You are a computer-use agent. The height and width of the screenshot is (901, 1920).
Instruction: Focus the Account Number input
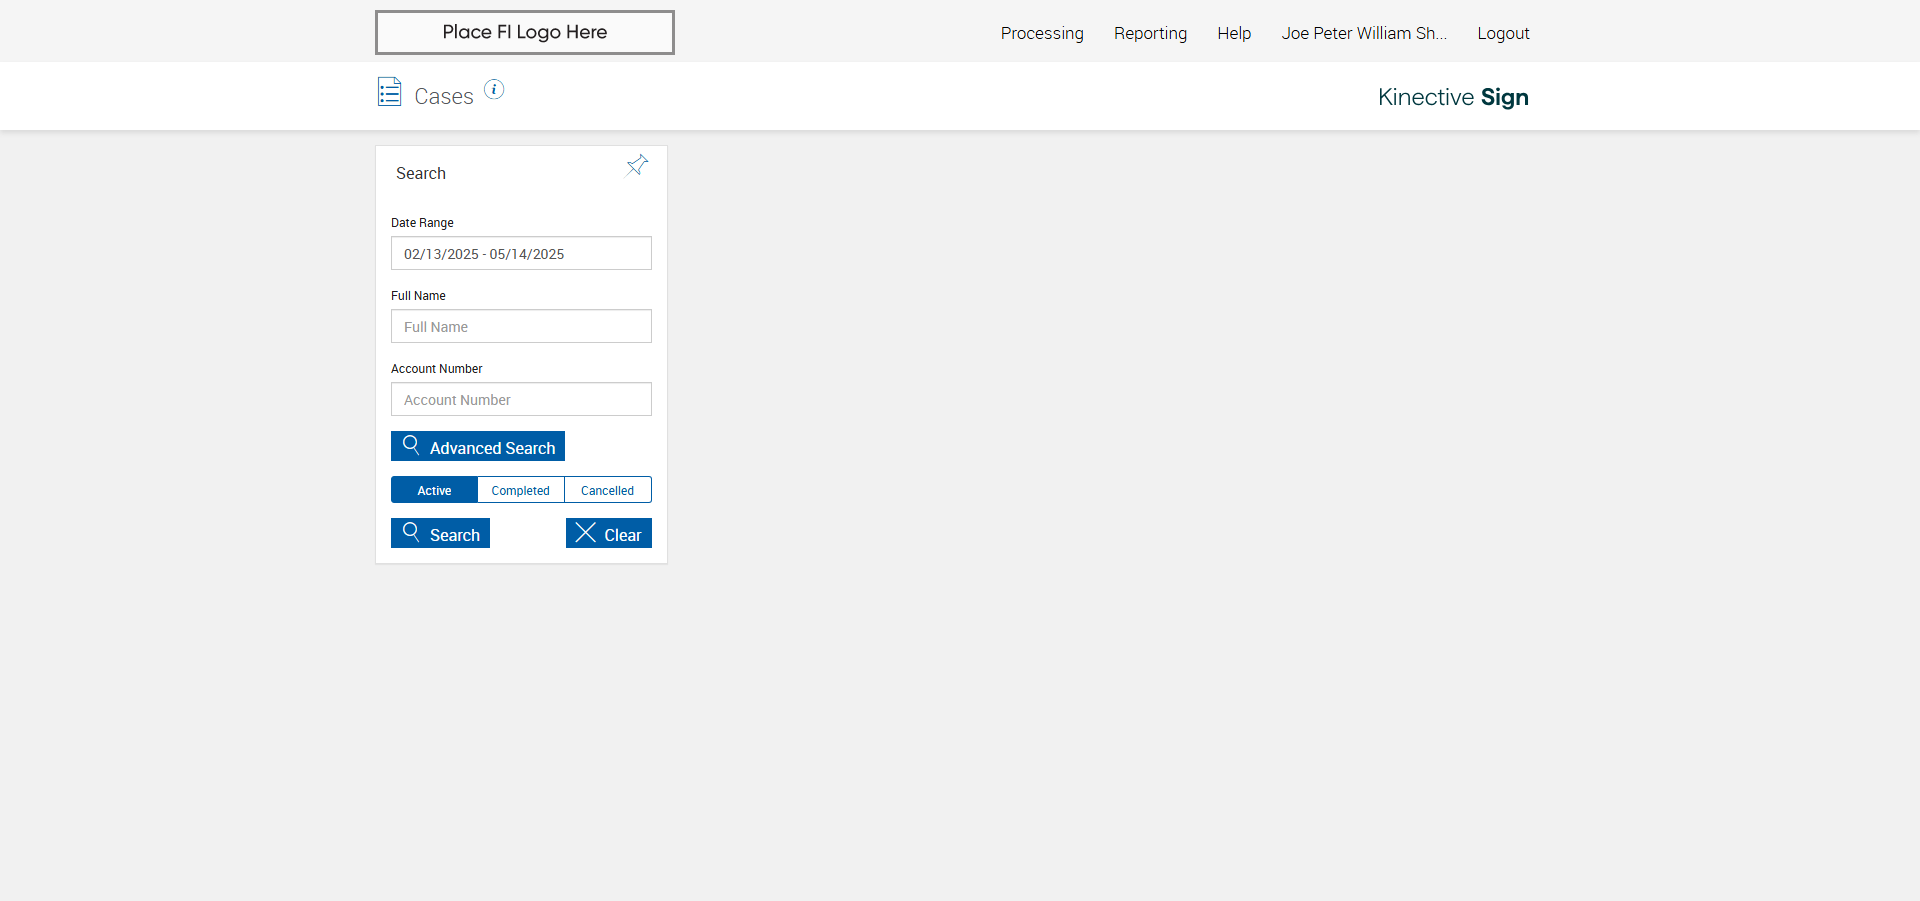click(521, 399)
